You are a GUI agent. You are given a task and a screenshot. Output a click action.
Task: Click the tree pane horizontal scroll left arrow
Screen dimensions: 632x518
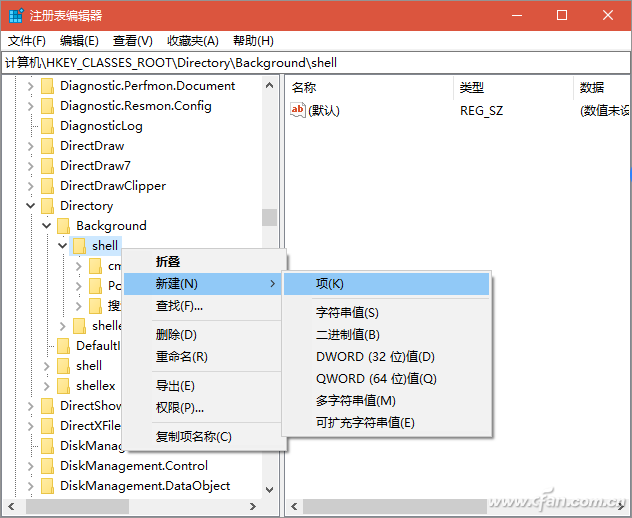(x=11, y=506)
